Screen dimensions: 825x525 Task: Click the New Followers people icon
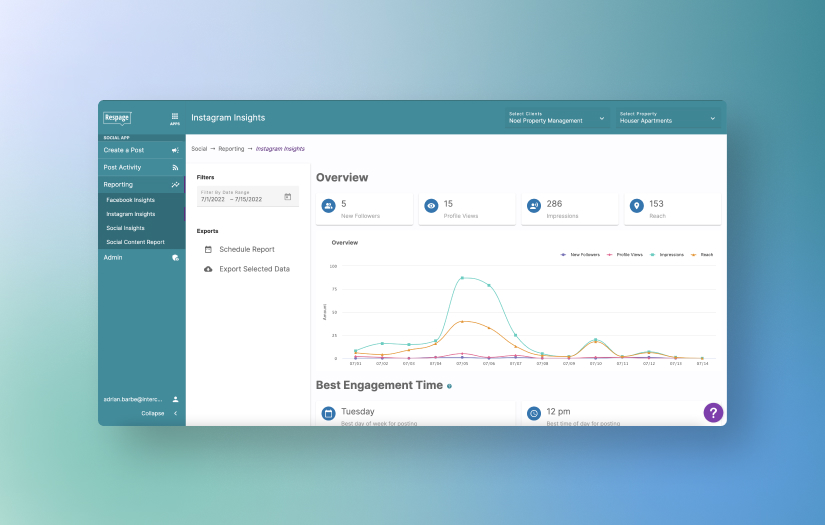[x=328, y=206]
